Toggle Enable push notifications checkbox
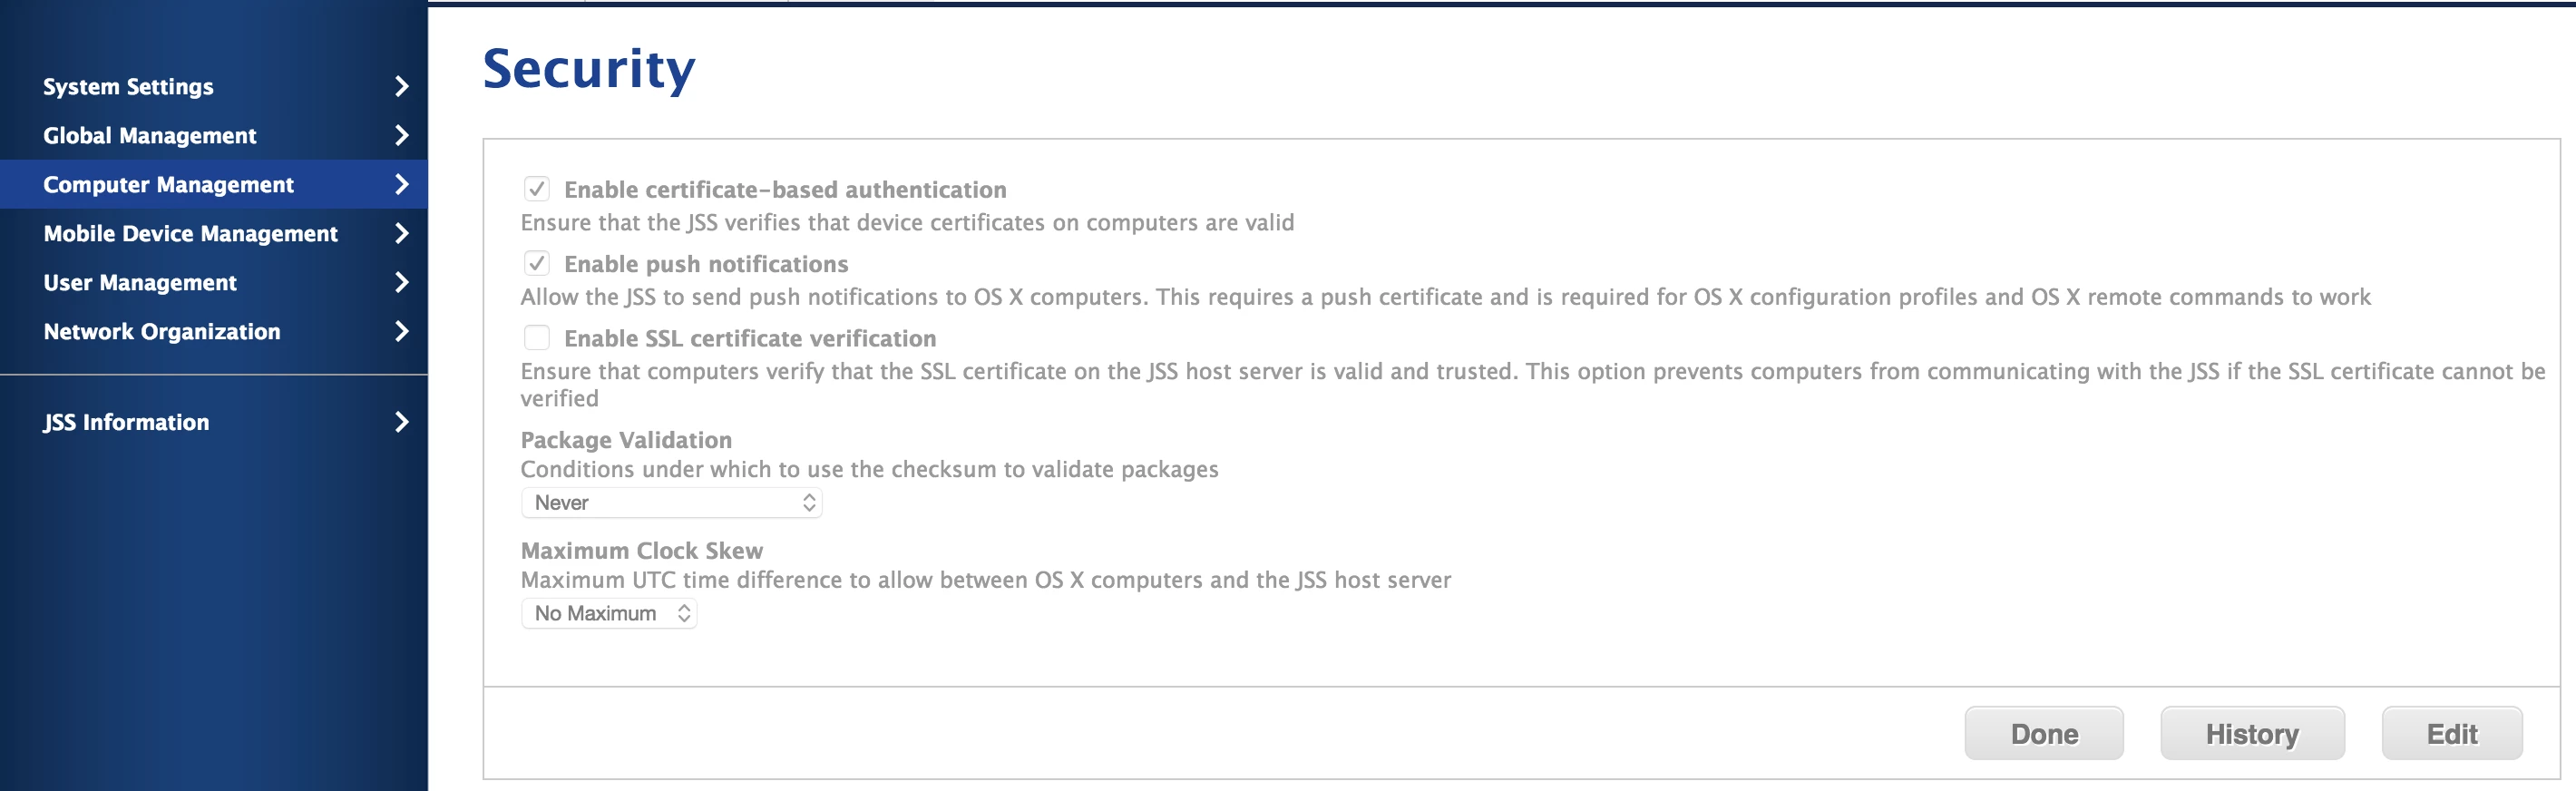The height and width of the screenshot is (791, 2576). tap(537, 263)
